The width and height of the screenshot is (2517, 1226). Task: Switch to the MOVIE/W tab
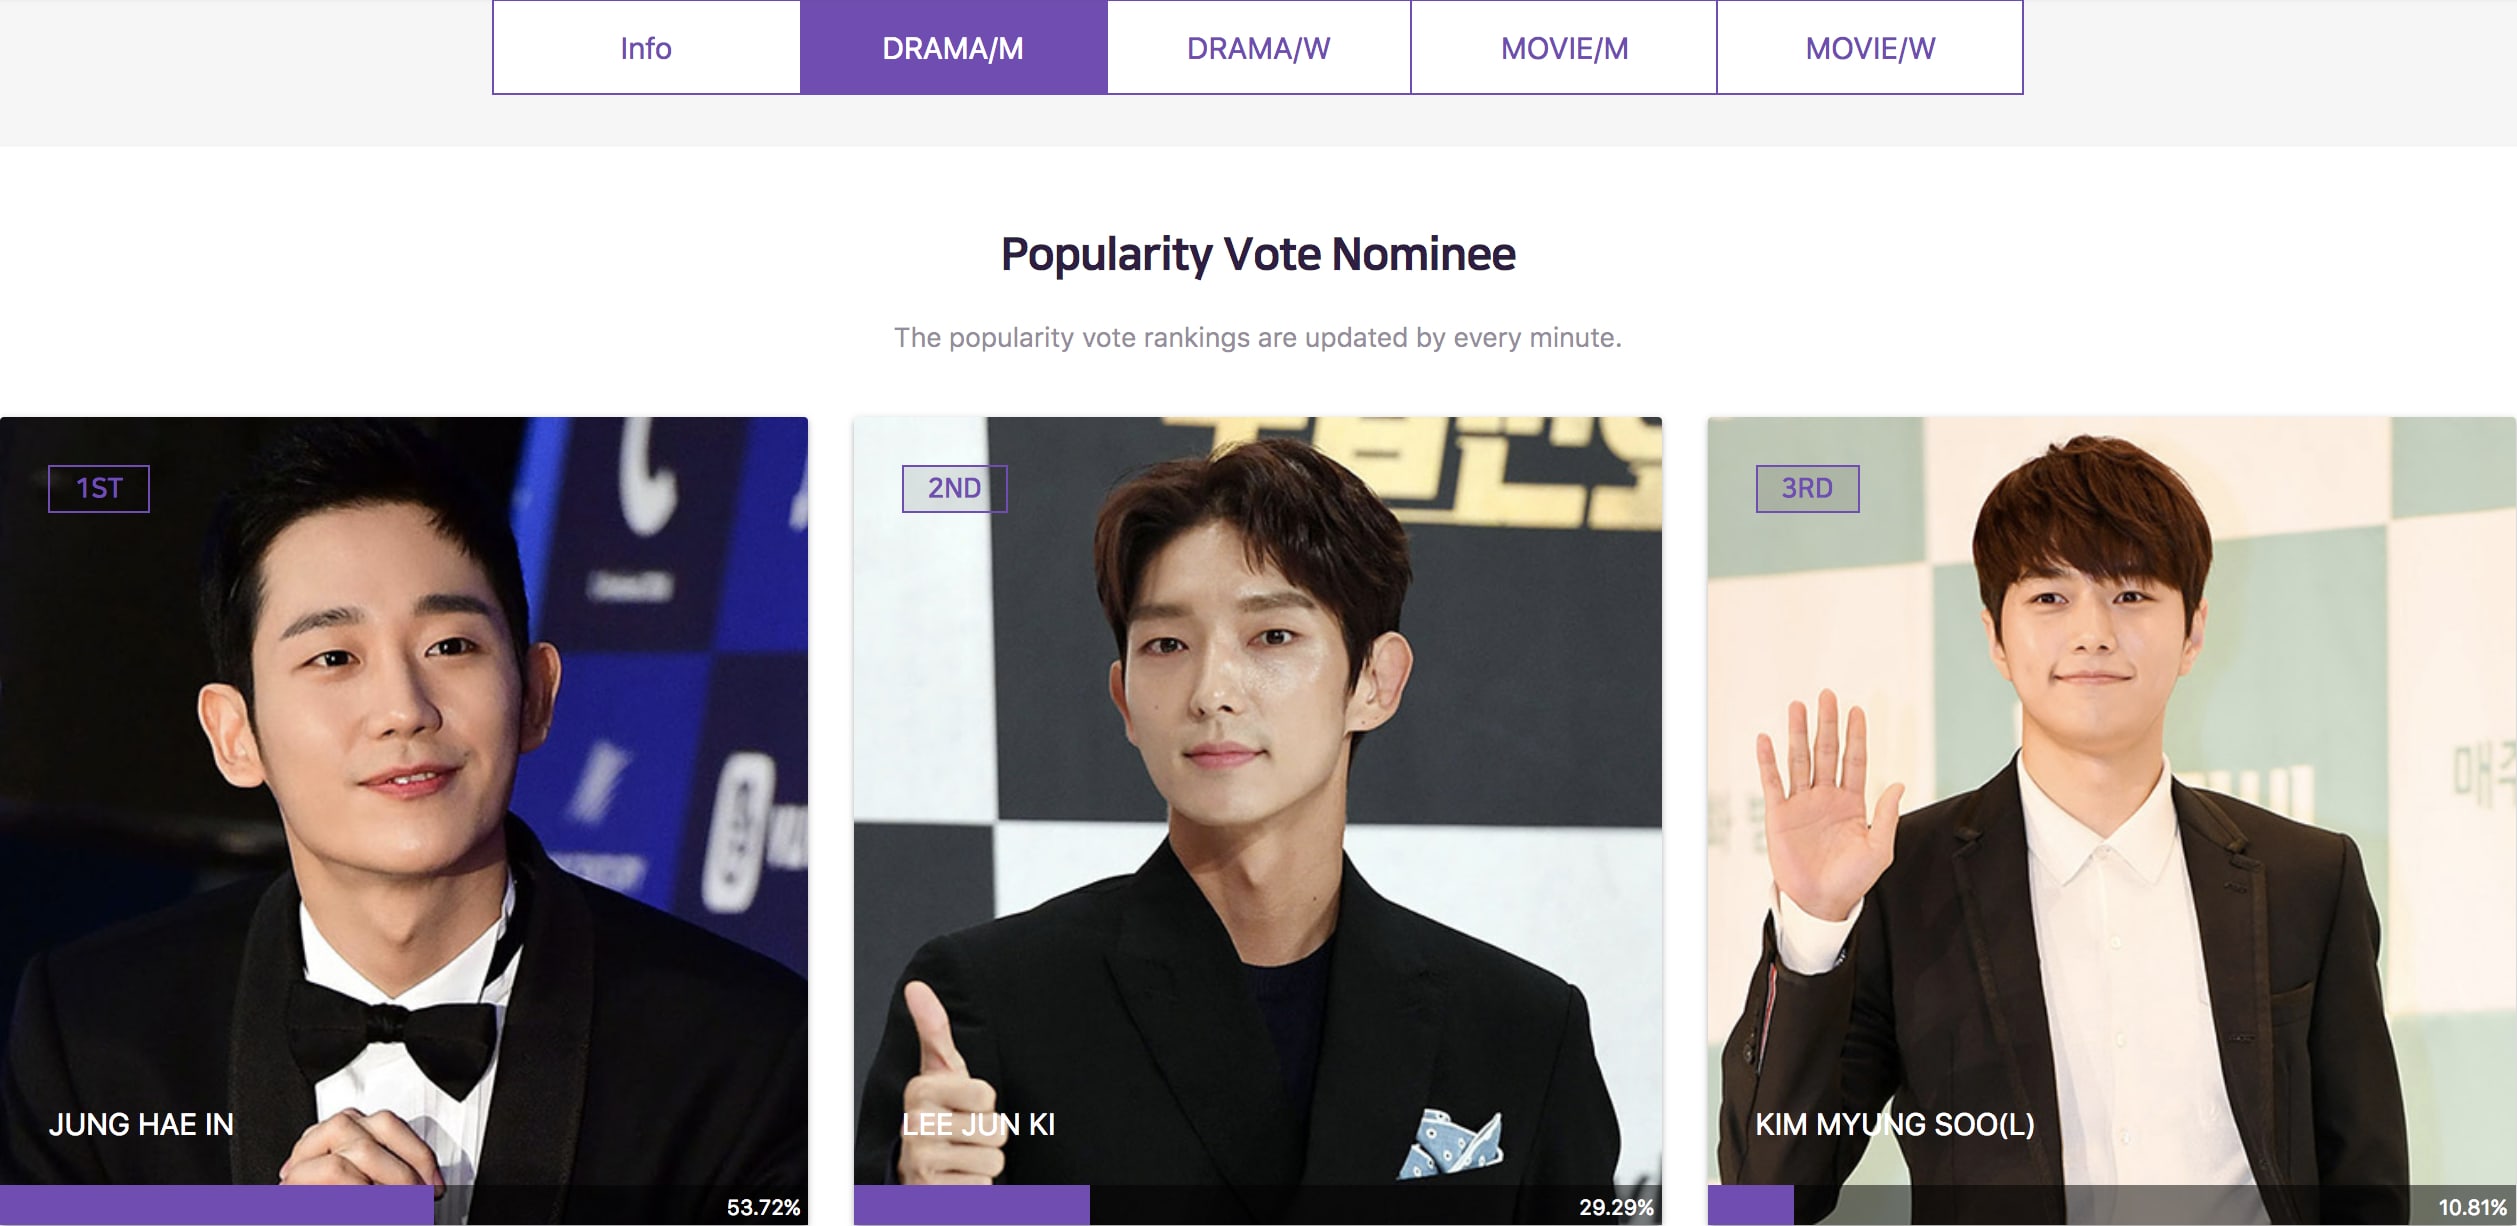[x=1870, y=48]
